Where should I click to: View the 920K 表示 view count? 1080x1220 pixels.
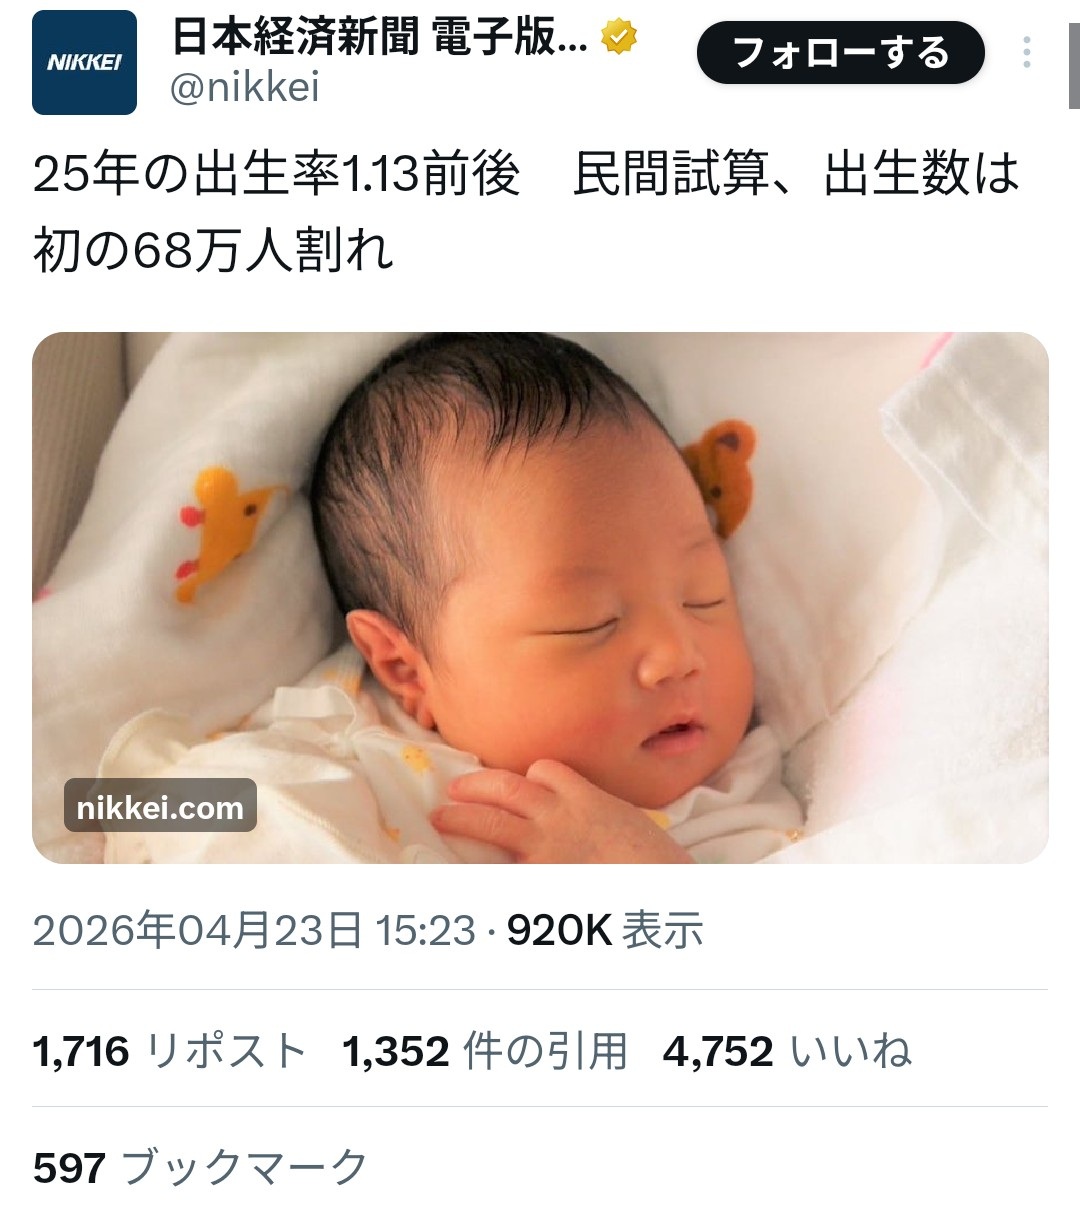click(x=605, y=930)
